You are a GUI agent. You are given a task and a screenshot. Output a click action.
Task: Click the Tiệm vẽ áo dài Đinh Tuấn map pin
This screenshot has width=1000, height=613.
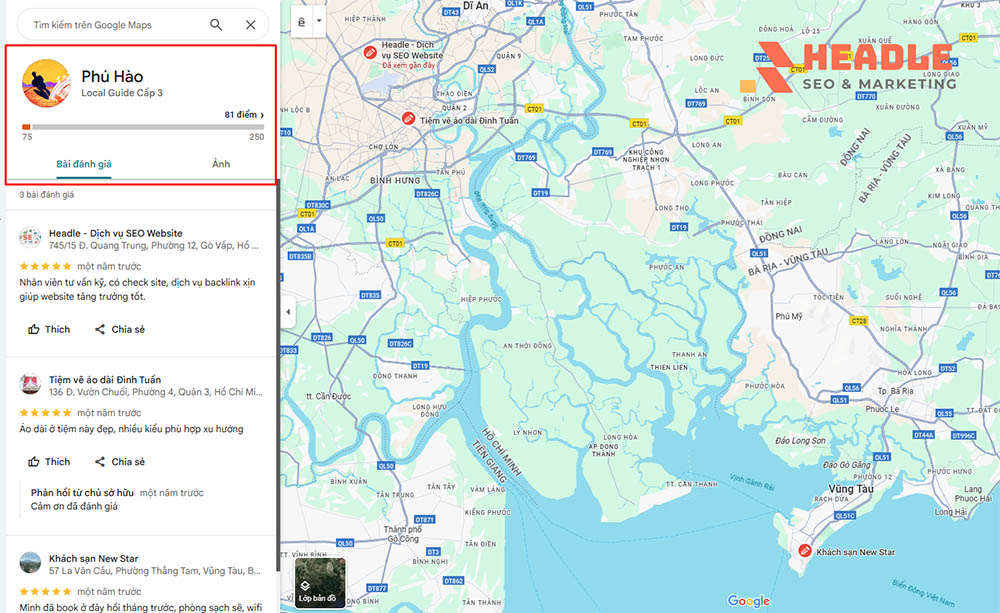tap(408, 118)
